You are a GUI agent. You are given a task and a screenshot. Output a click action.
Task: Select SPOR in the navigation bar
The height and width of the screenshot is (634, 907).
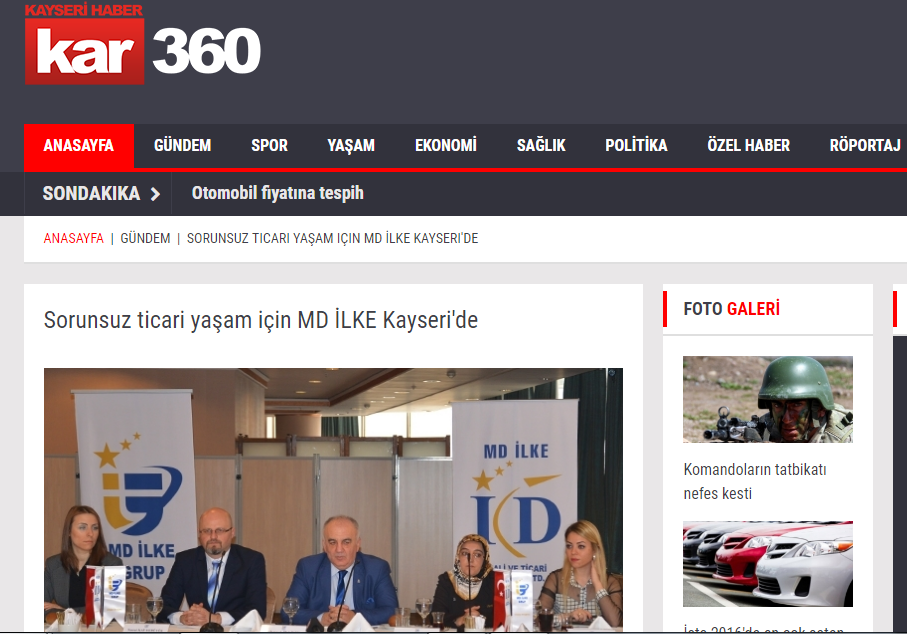(269, 146)
